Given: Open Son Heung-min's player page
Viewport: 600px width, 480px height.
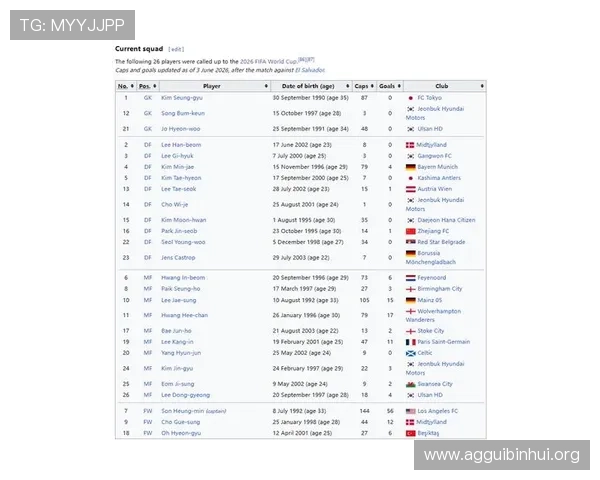Looking at the screenshot, I should click(x=183, y=411).
